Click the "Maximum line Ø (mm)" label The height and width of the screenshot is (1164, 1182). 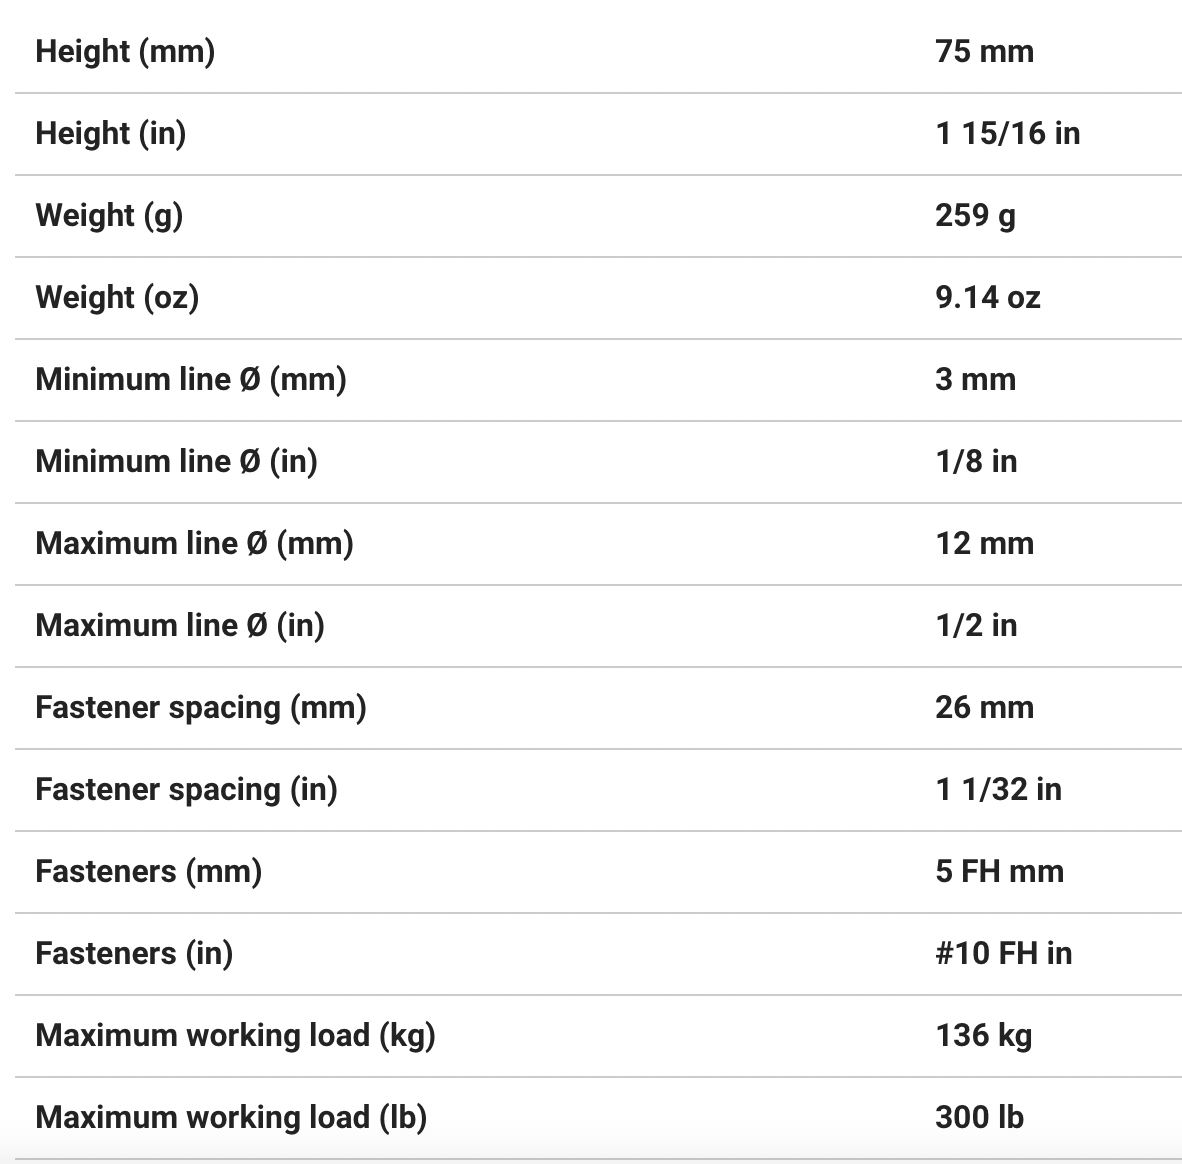(194, 543)
